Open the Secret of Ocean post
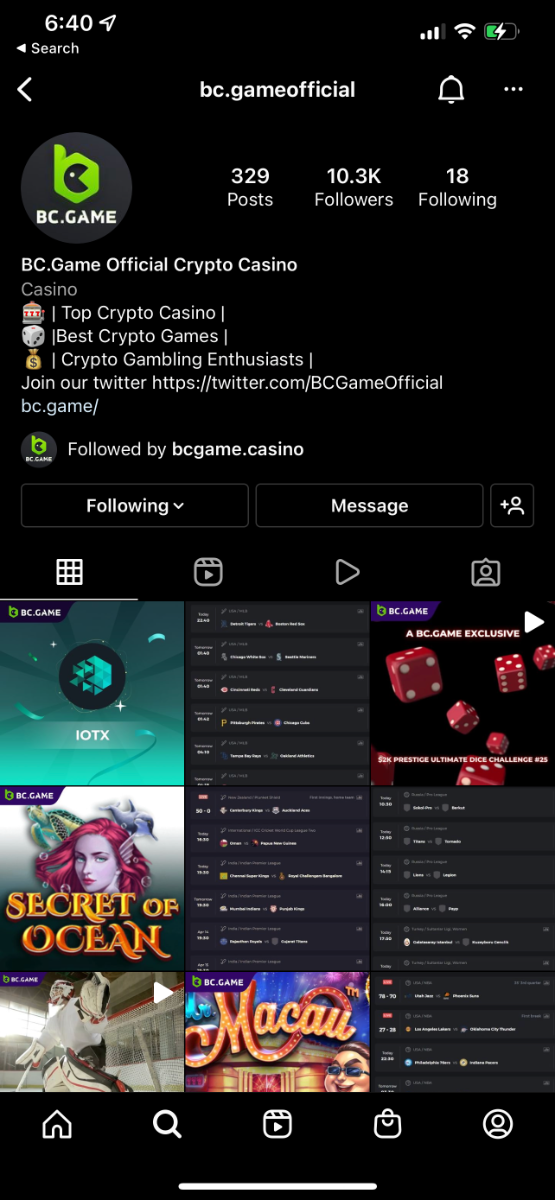Viewport: 555px width, 1200px height. pyautogui.click(x=92, y=878)
